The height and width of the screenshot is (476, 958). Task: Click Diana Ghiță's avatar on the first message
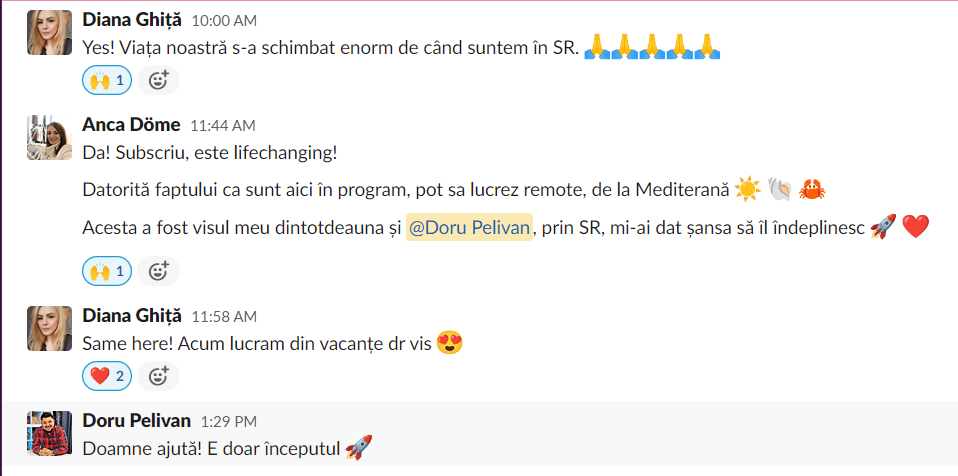click(49, 32)
